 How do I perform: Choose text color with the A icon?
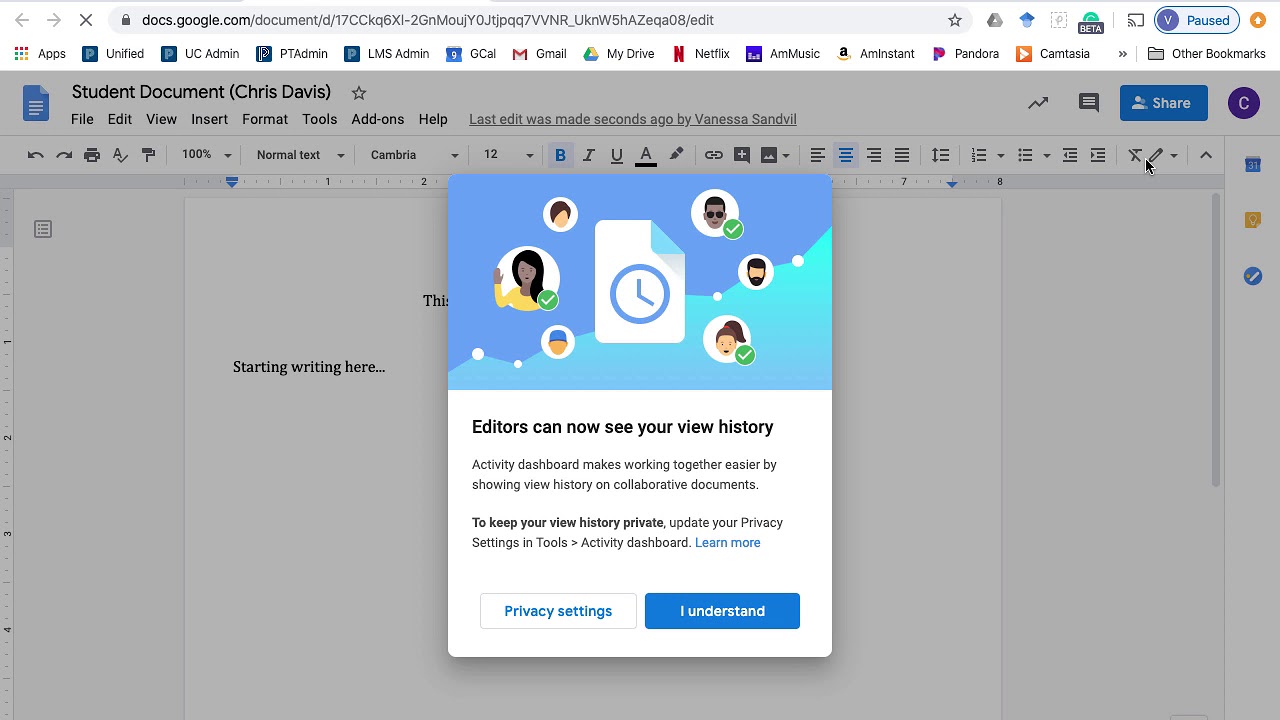click(646, 155)
